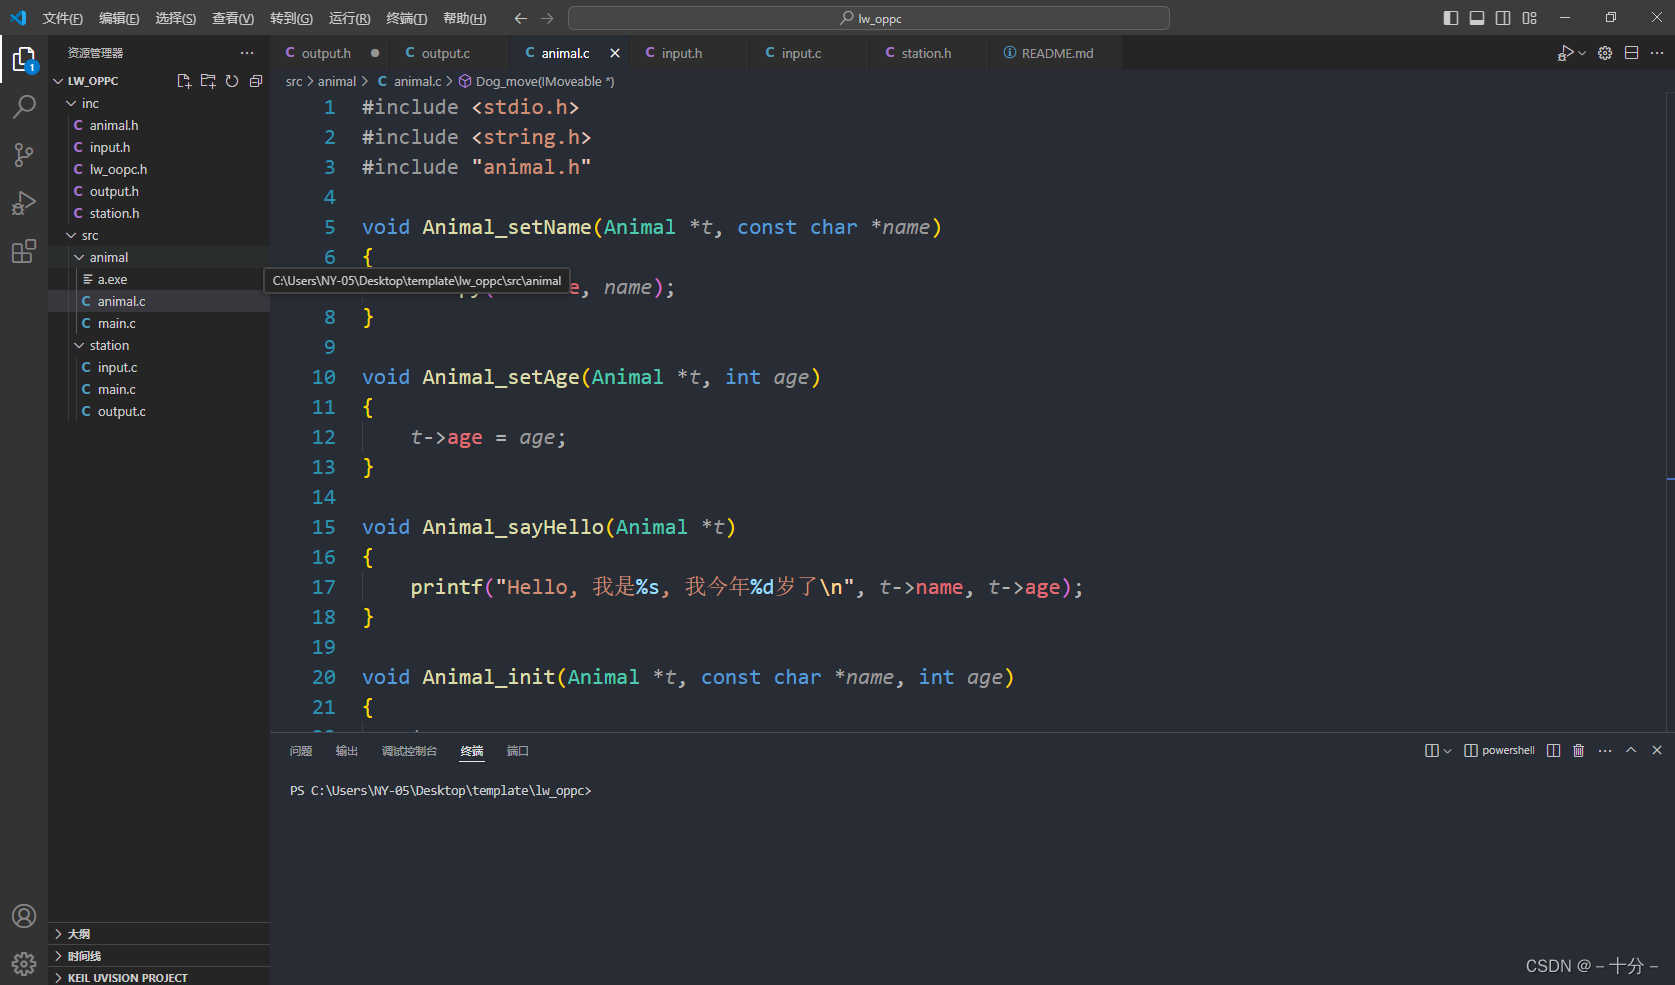Open terminal panel more actions
1675x985 pixels.
click(x=1605, y=750)
